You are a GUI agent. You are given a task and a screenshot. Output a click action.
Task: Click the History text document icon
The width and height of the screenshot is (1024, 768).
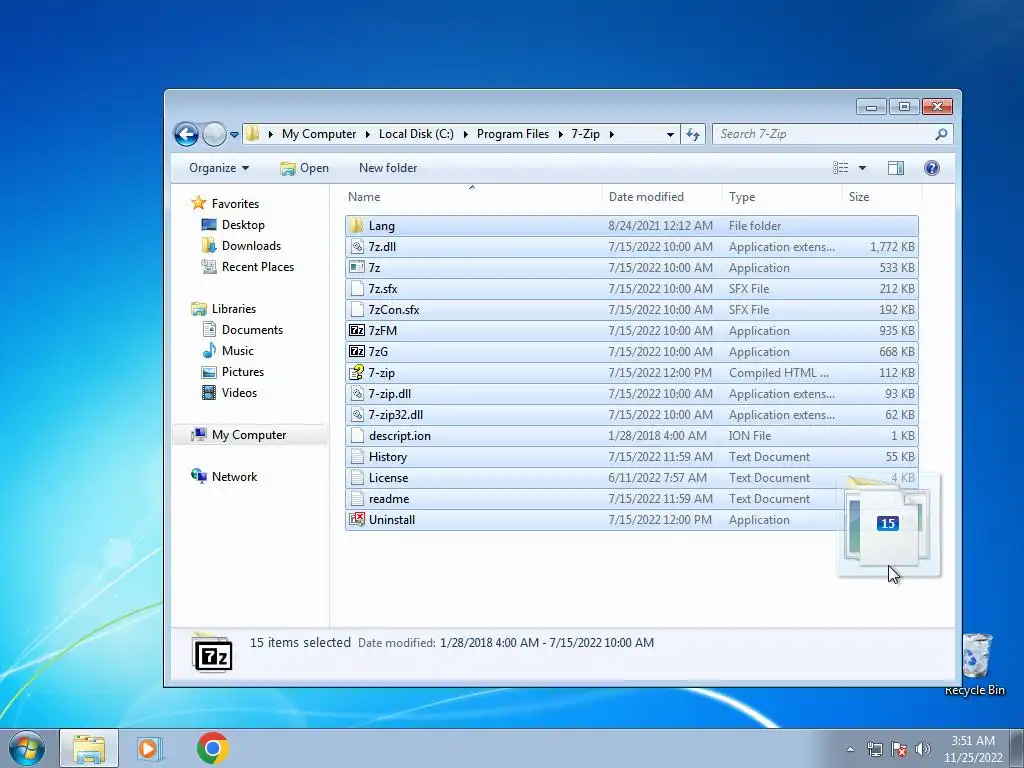pyautogui.click(x=357, y=456)
